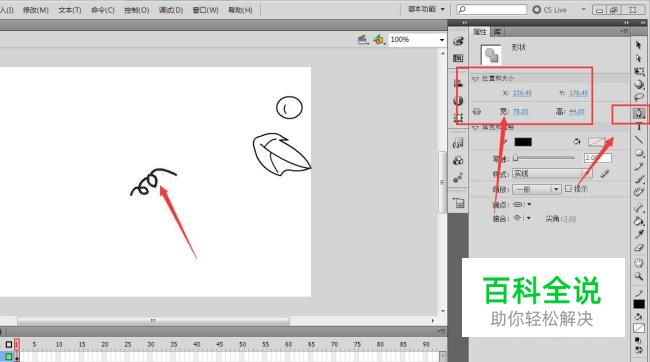Viewport: 650px width, 362px height.
Task: Click the stroke thickness slider handle
Action: tap(516, 158)
